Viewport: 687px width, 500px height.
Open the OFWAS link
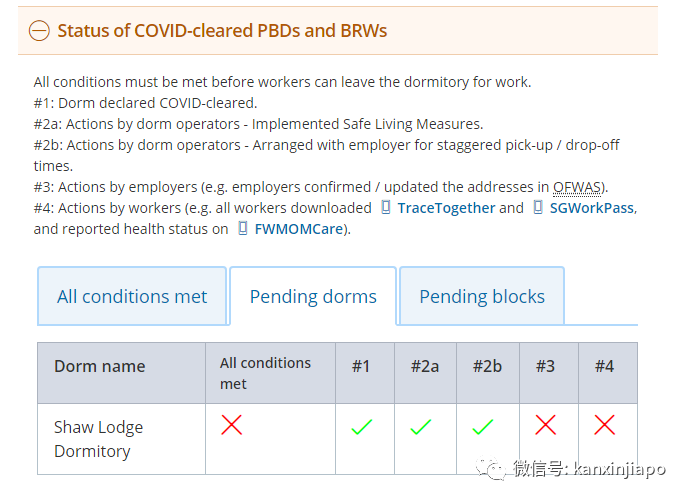tap(580, 187)
